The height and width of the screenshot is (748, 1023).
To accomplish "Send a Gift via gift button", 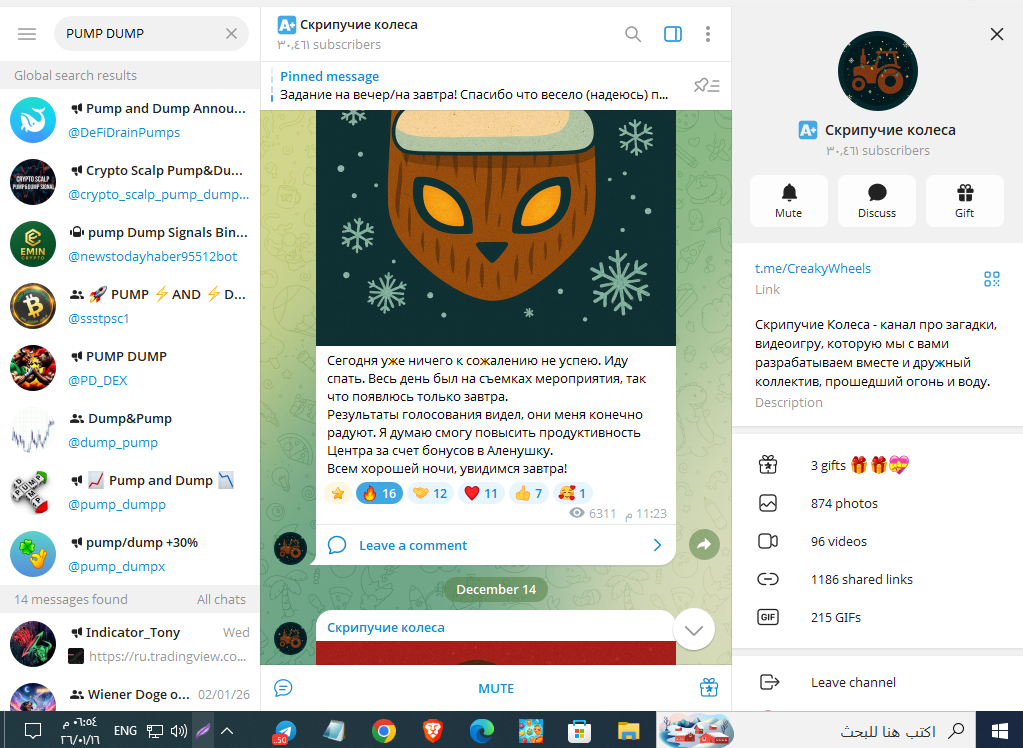I will 965,201.
